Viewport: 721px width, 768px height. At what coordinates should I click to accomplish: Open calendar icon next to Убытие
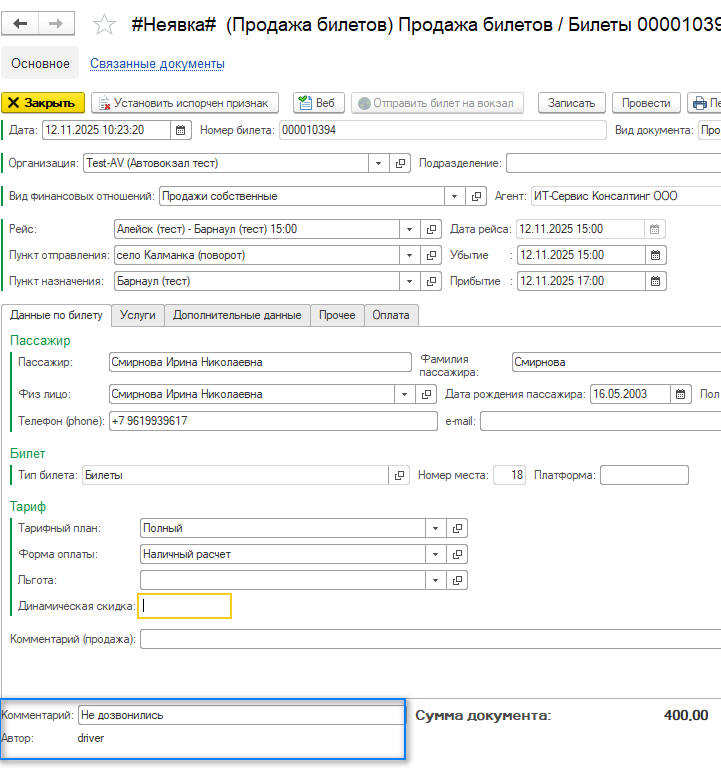click(x=656, y=255)
